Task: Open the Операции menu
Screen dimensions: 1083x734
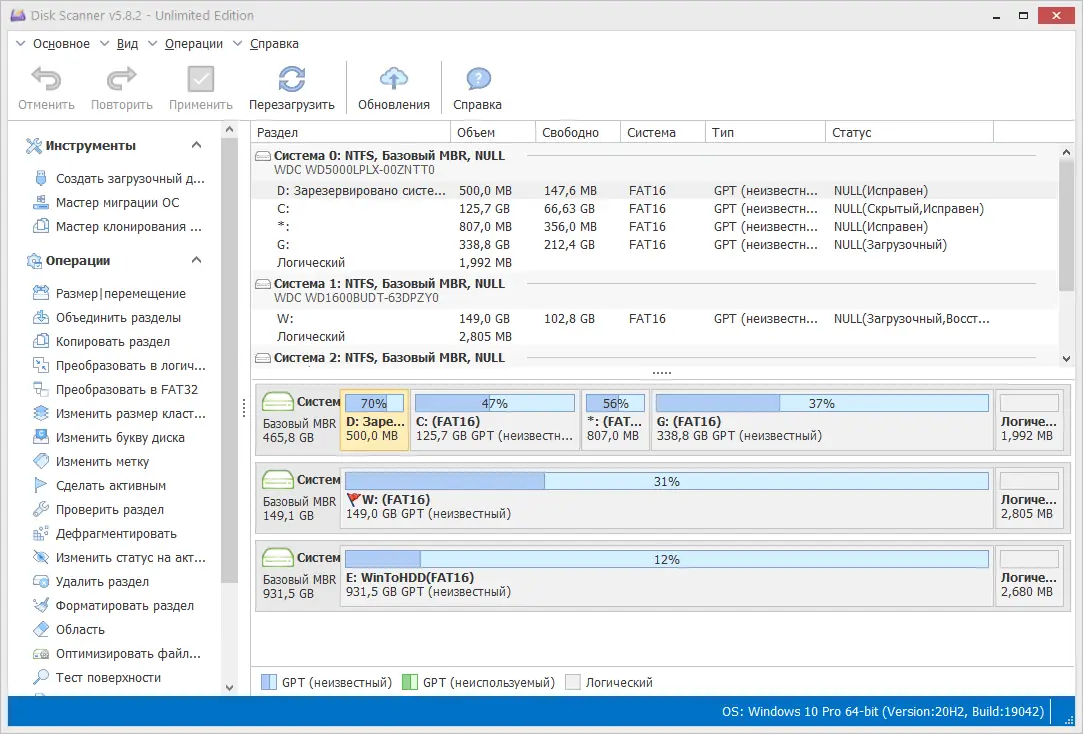Action: coord(194,44)
